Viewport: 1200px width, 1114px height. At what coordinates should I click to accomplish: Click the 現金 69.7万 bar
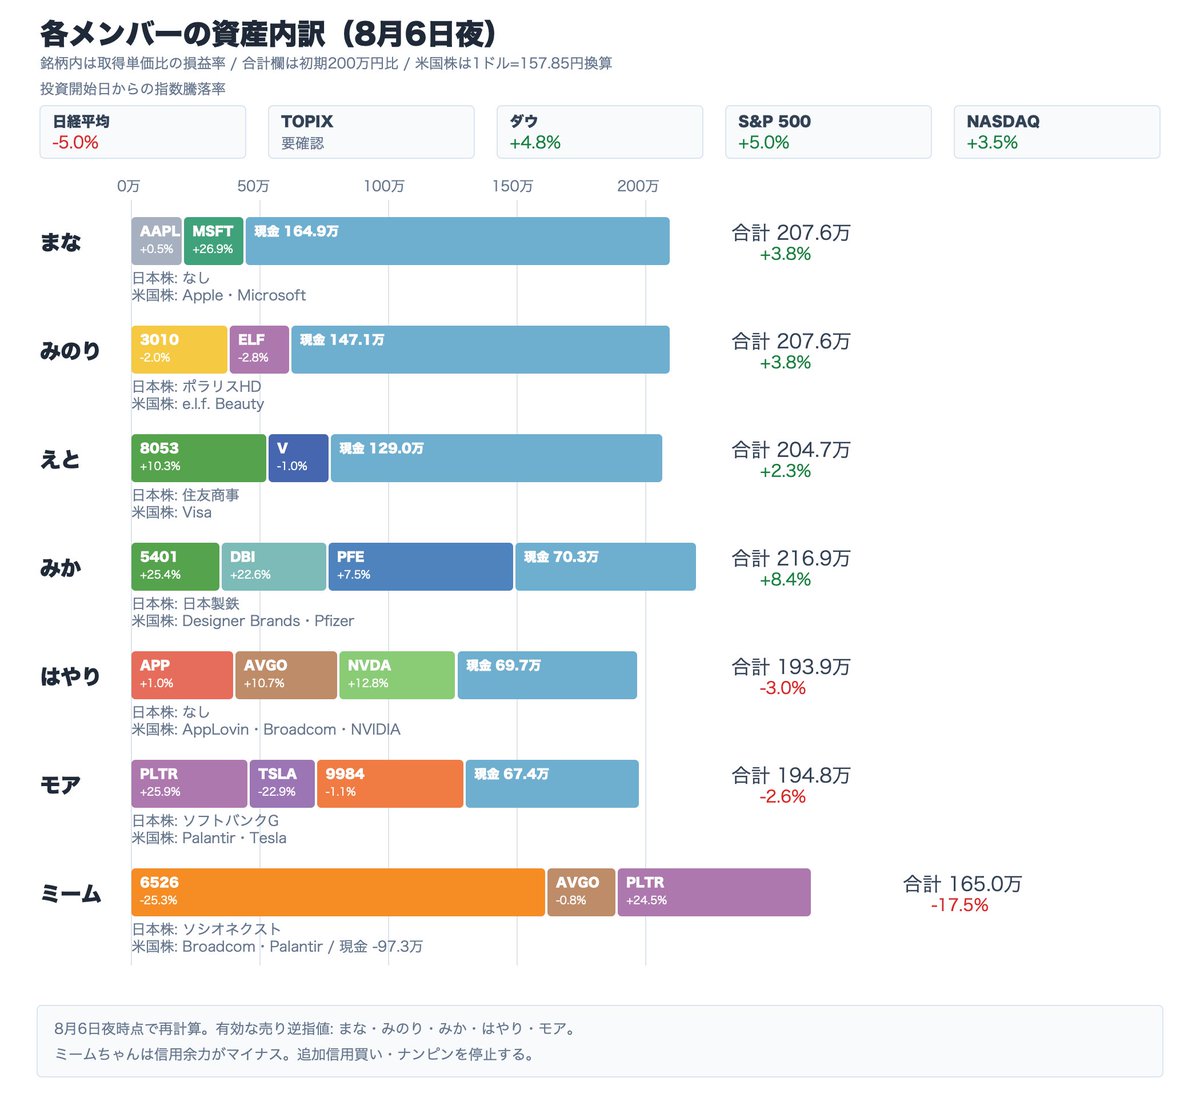coord(548,675)
